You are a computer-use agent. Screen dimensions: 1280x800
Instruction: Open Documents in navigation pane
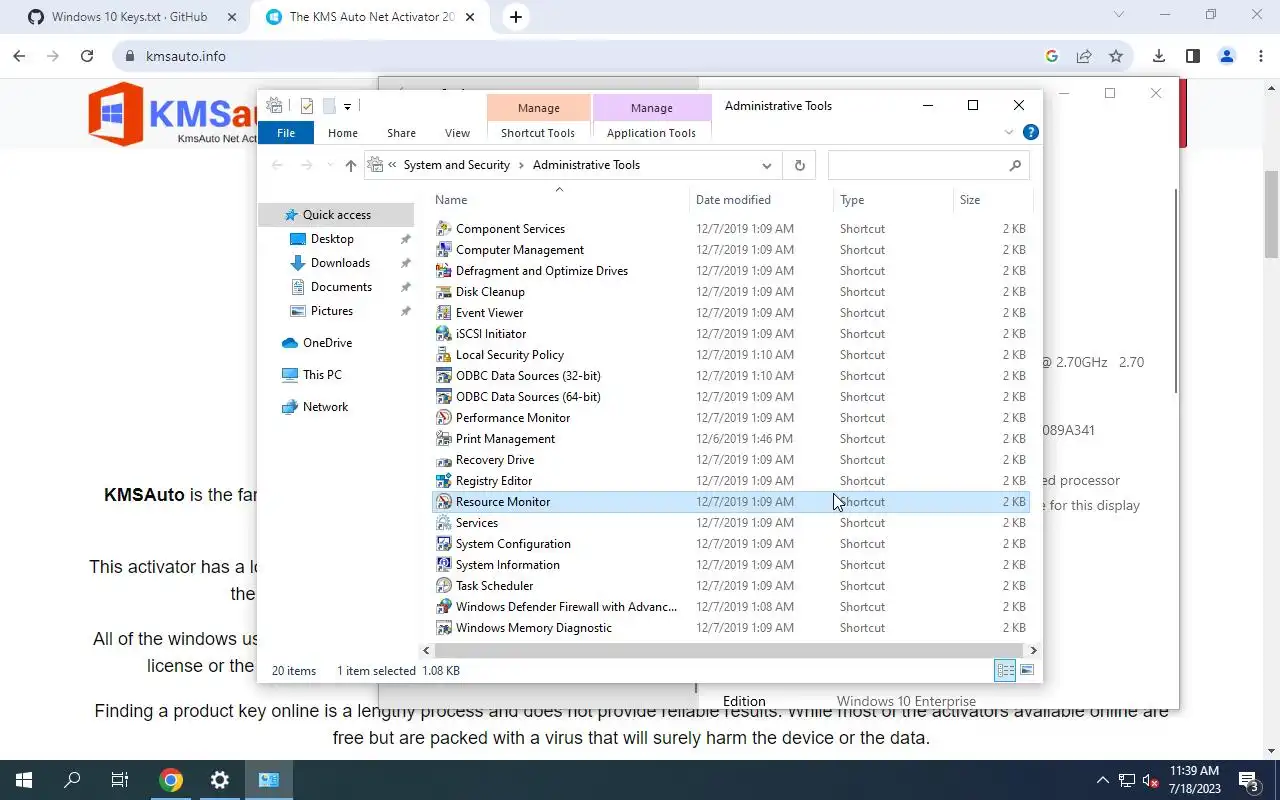341,287
